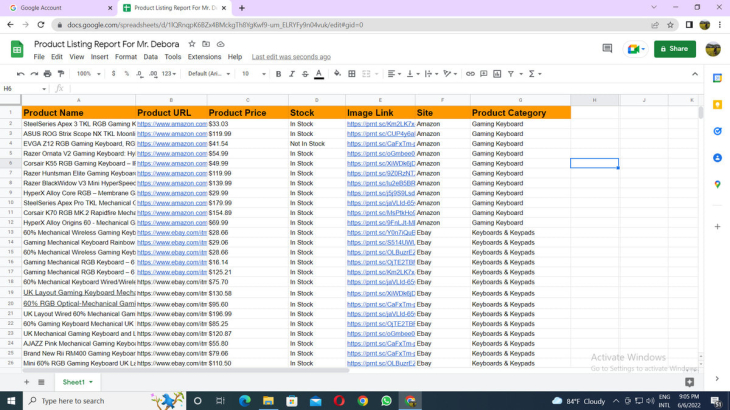Open the Borders tool

tap(352, 74)
